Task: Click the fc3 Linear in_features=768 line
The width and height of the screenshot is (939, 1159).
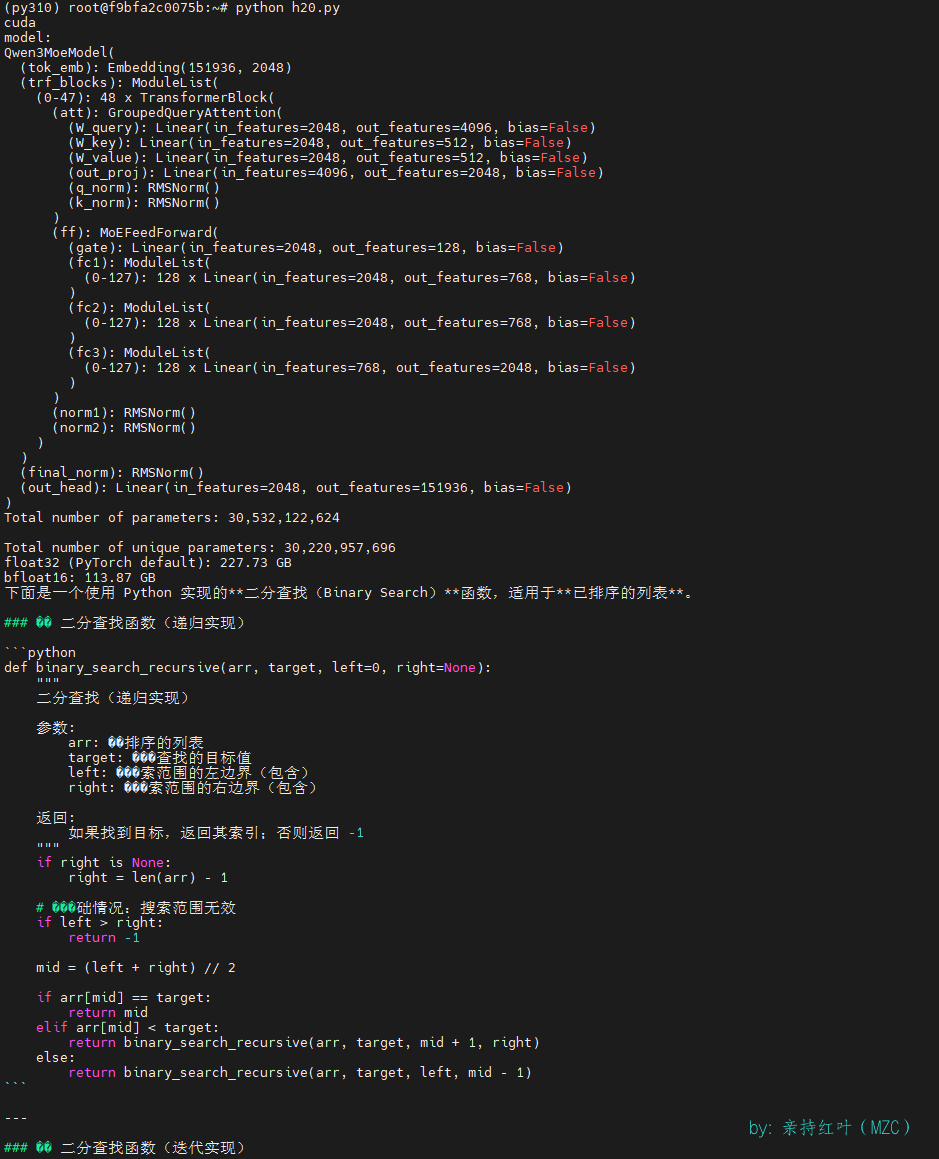Action: tap(360, 368)
